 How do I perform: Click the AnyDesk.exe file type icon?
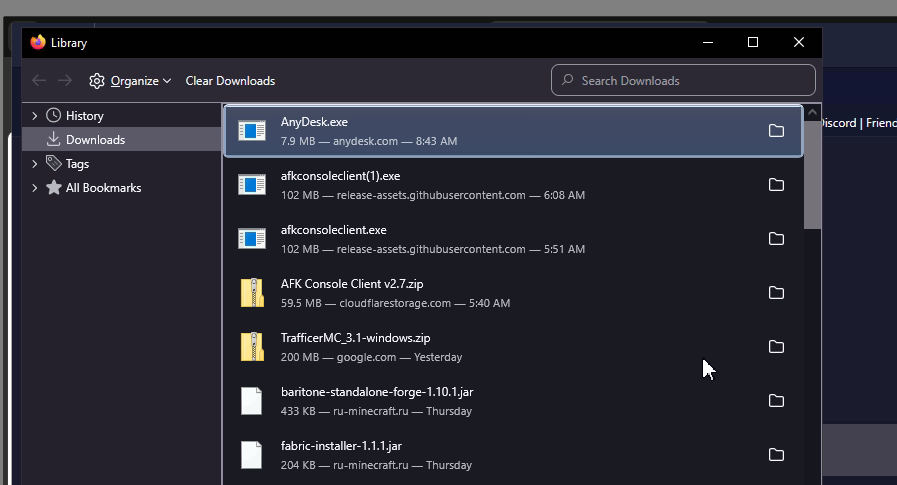[x=252, y=131]
